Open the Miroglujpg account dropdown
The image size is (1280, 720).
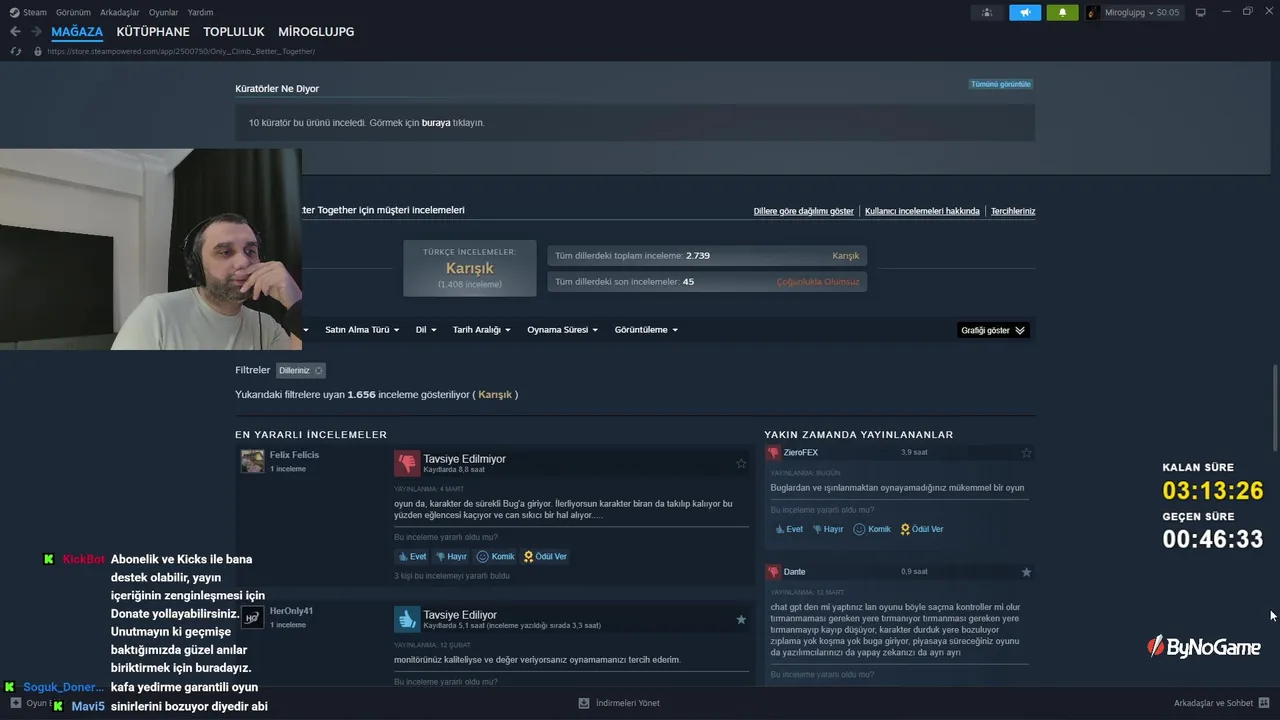click(1142, 12)
